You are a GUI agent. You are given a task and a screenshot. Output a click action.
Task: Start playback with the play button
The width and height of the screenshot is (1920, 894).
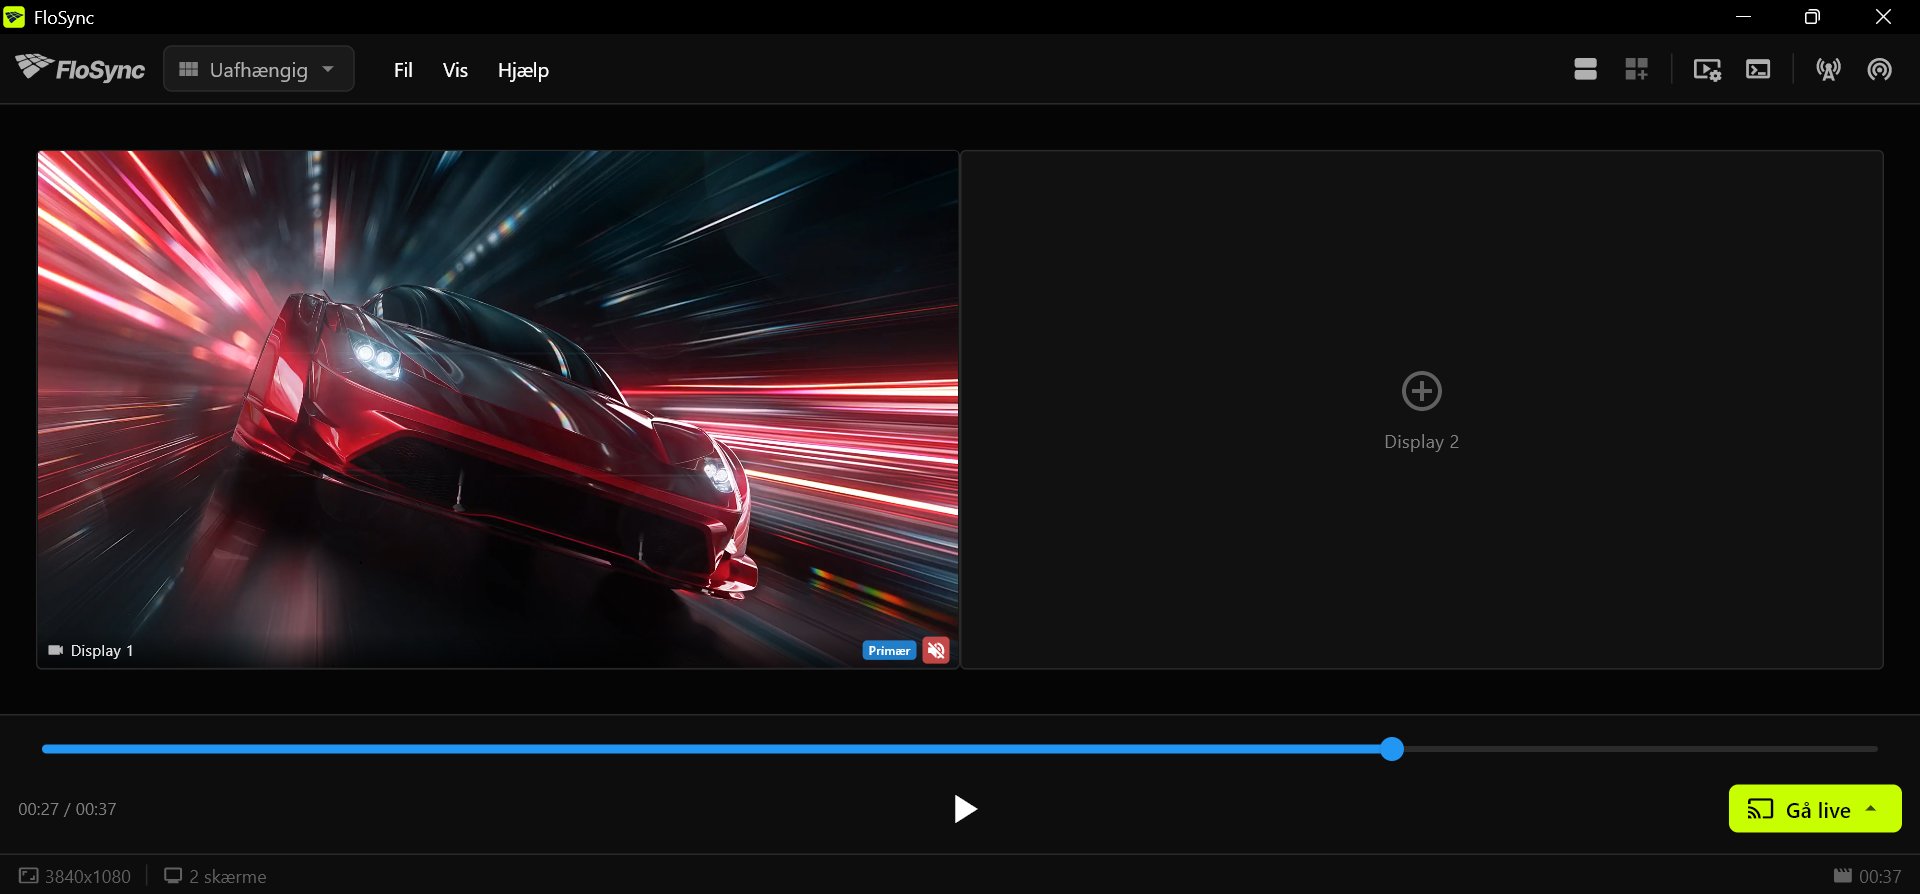[x=964, y=809]
